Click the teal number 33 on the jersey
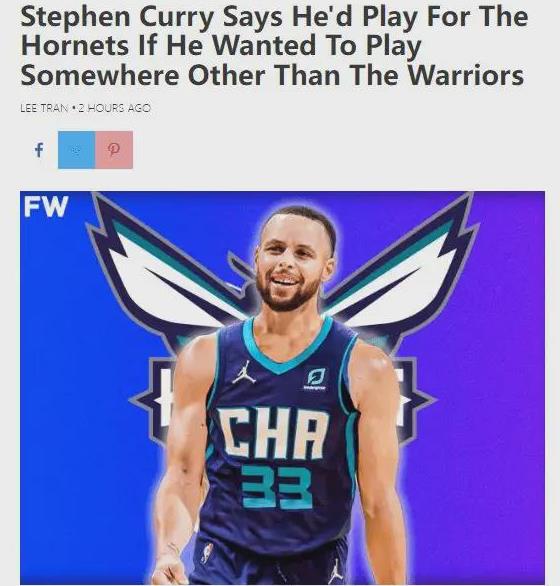The width and height of the screenshot is (560, 586). coord(277,487)
